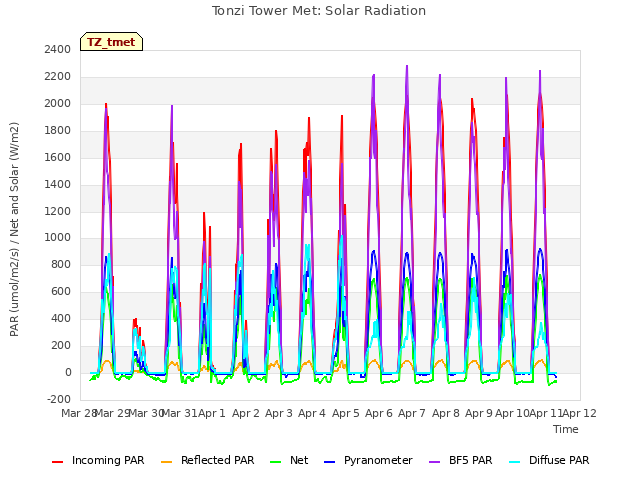The width and height of the screenshot is (640, 480).
Task: Click the 800 y-axis tick label
Action: (x=61, y=264)
